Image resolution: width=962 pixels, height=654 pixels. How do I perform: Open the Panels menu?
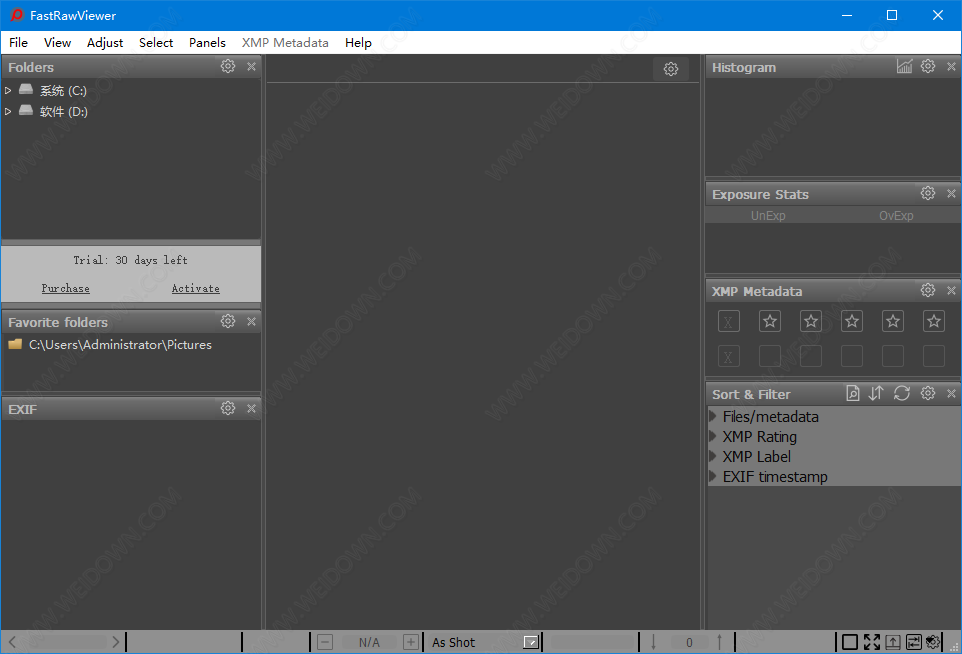tap(207, 42)
